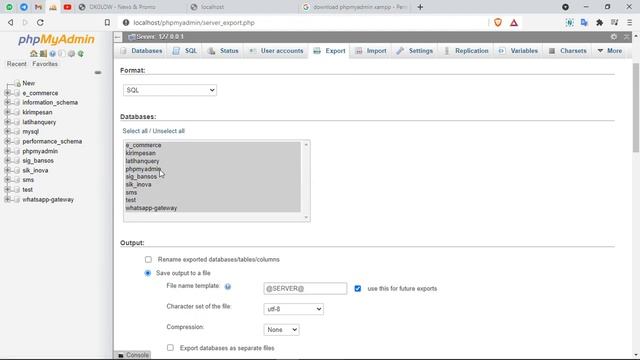Click the File name template field
Viewport: 640px width, 360px height.
305,288
